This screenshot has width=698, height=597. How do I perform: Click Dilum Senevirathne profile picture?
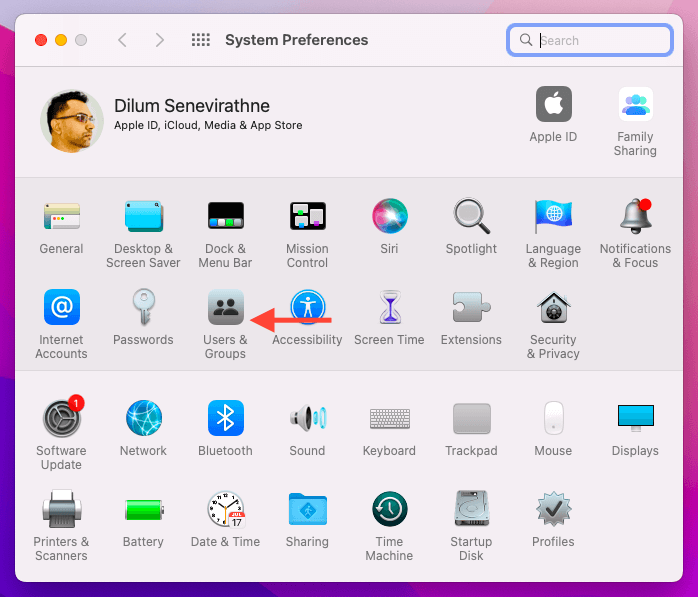point(72,121)
